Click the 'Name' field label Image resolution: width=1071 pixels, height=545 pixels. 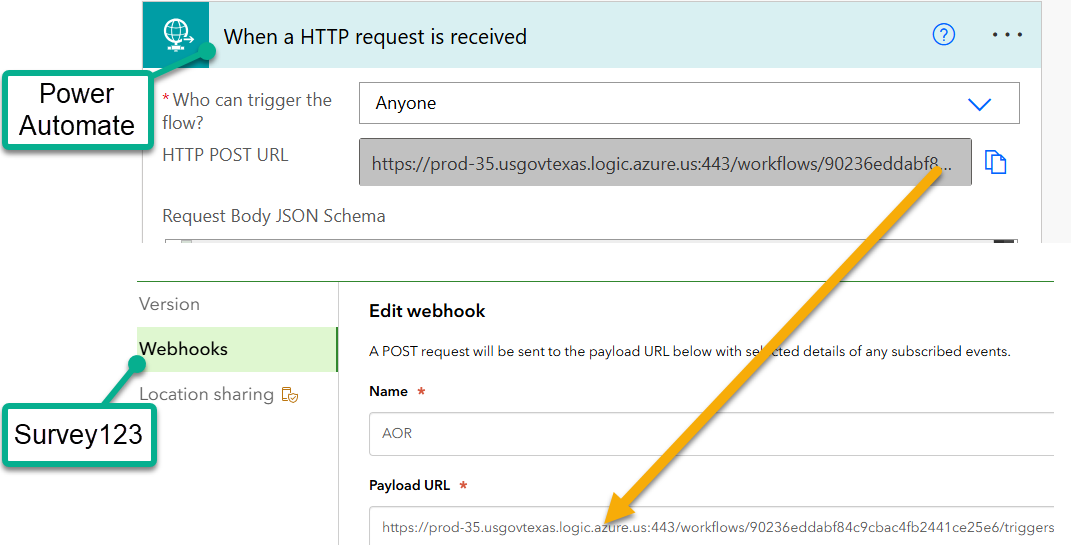click(x=388, y=391)
